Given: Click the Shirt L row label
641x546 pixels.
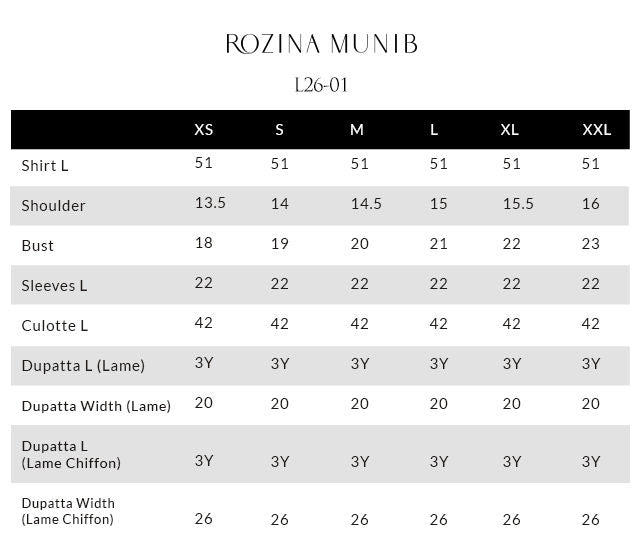Looking at the screenshot, I should 45,166.
